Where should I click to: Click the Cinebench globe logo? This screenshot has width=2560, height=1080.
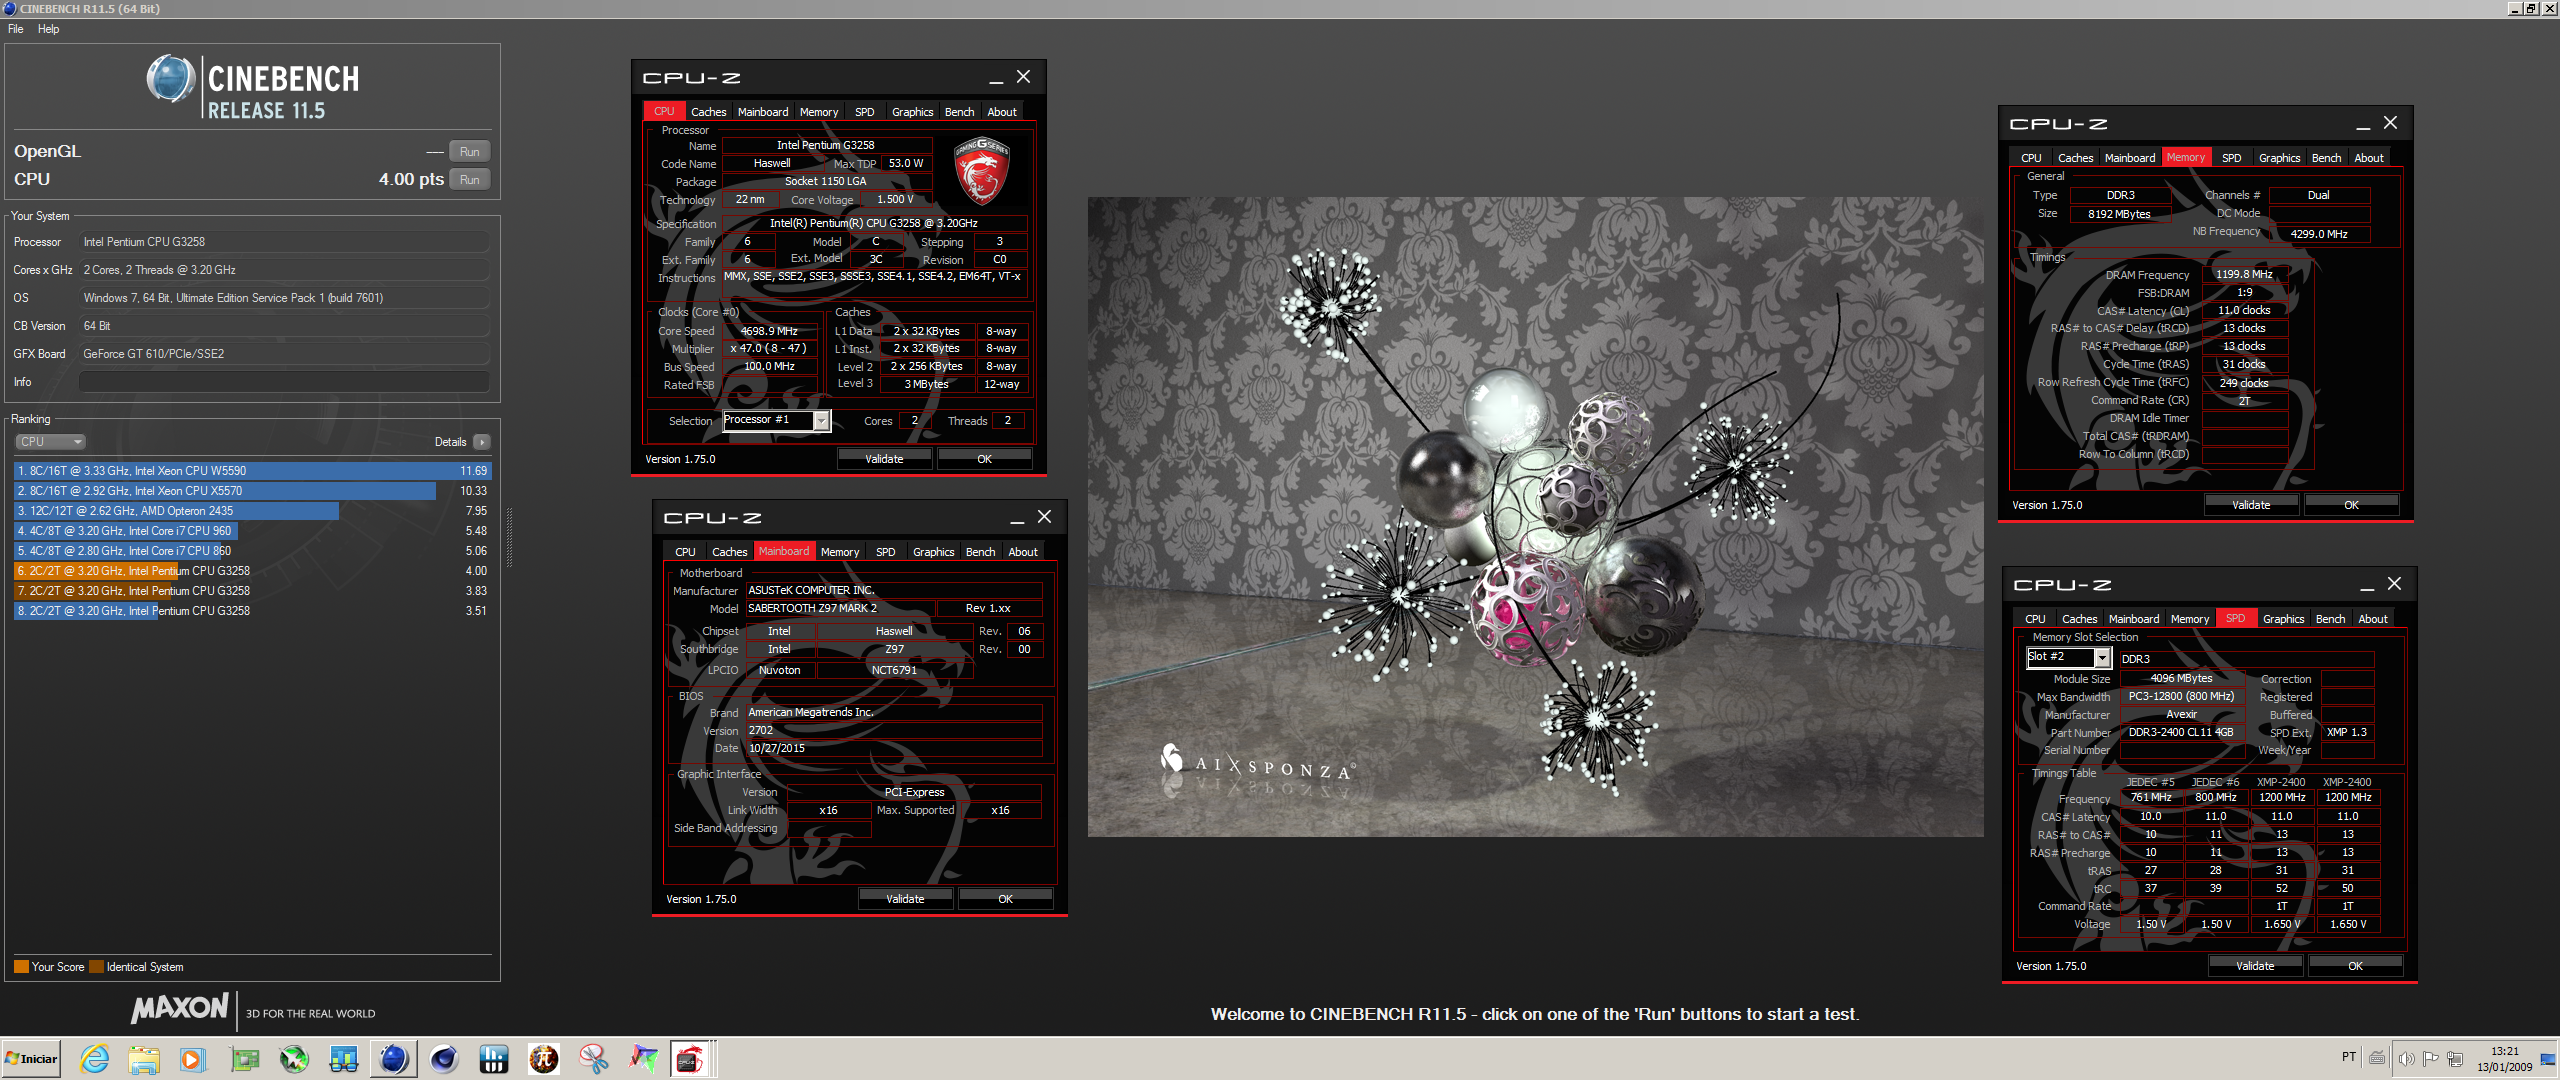point(171,79)
